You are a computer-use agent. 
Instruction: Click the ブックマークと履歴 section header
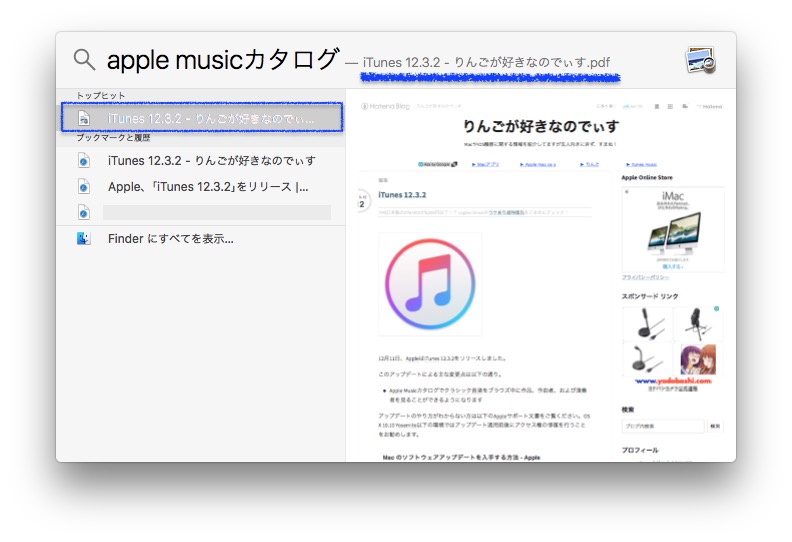tap(113, 137)
